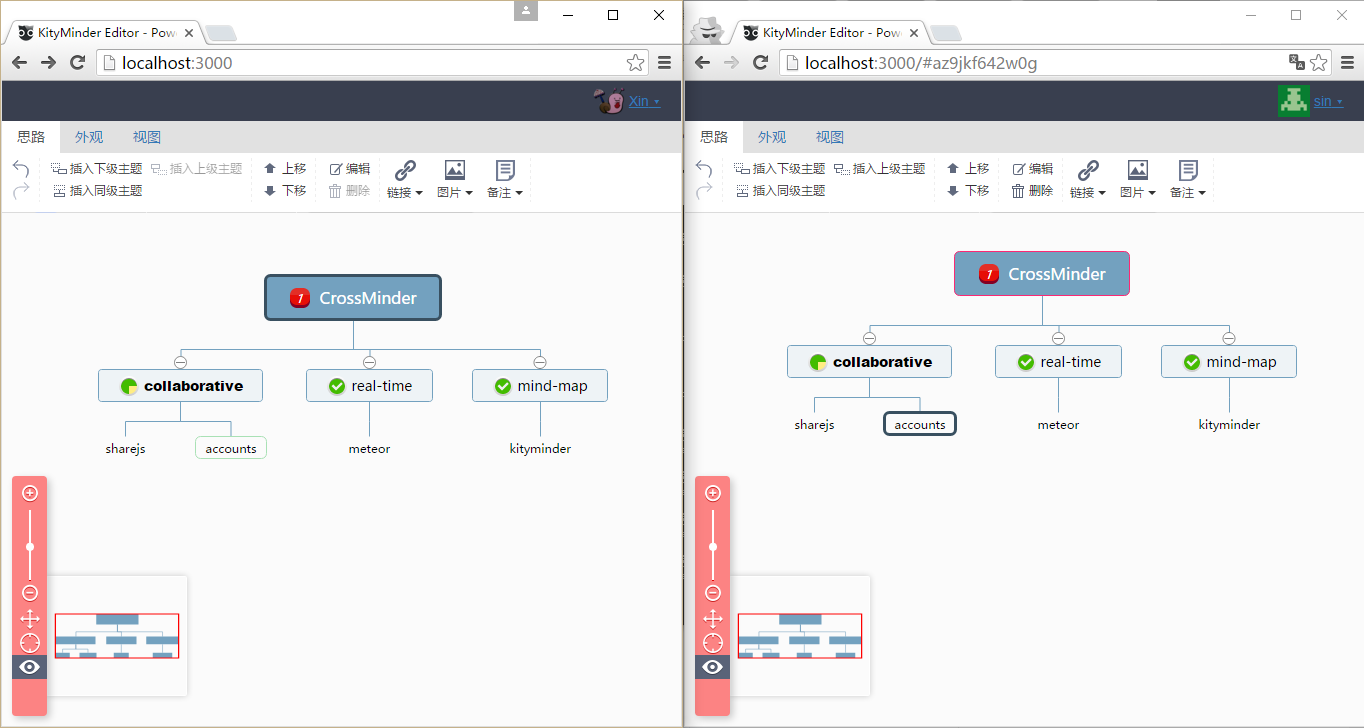
Task: Click priority 1 icon on left CrossMinder node
Action: (299, 298)
